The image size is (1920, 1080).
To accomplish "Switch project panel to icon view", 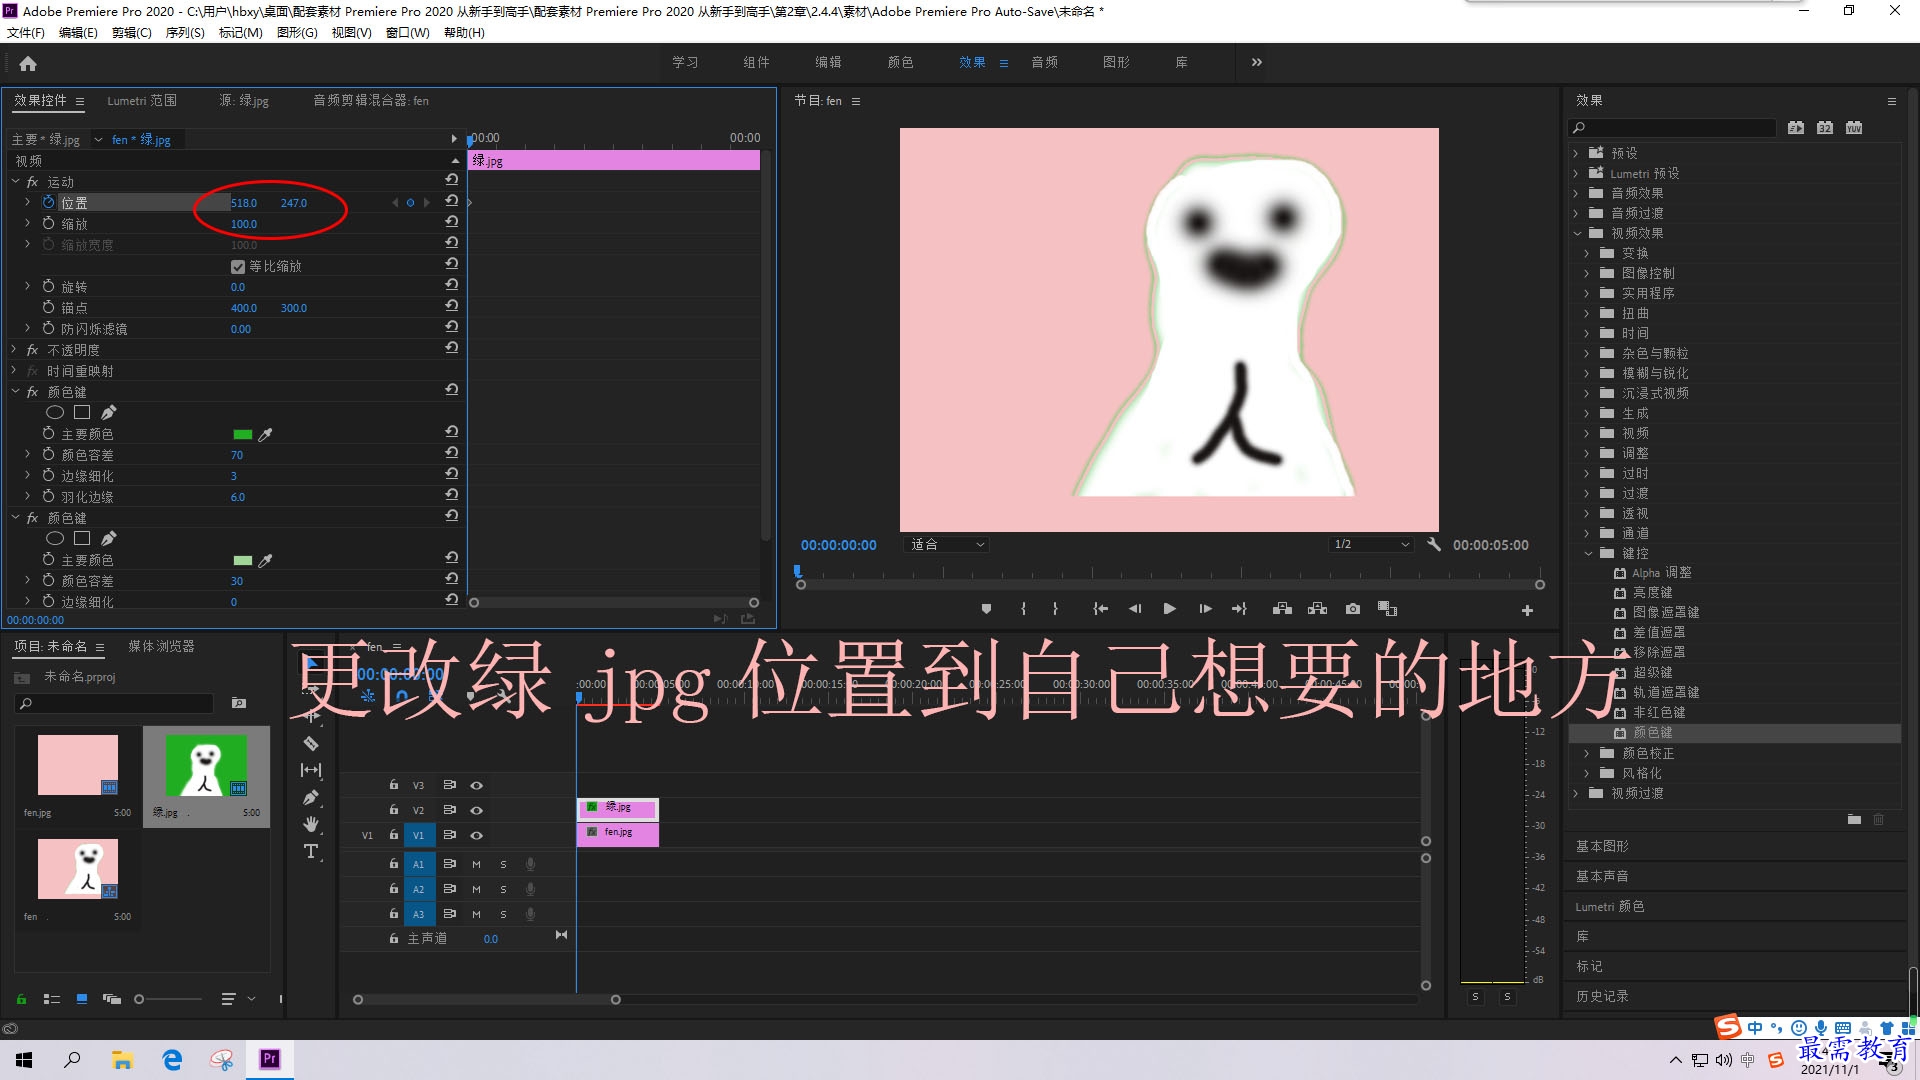I will tap(82, 998).
